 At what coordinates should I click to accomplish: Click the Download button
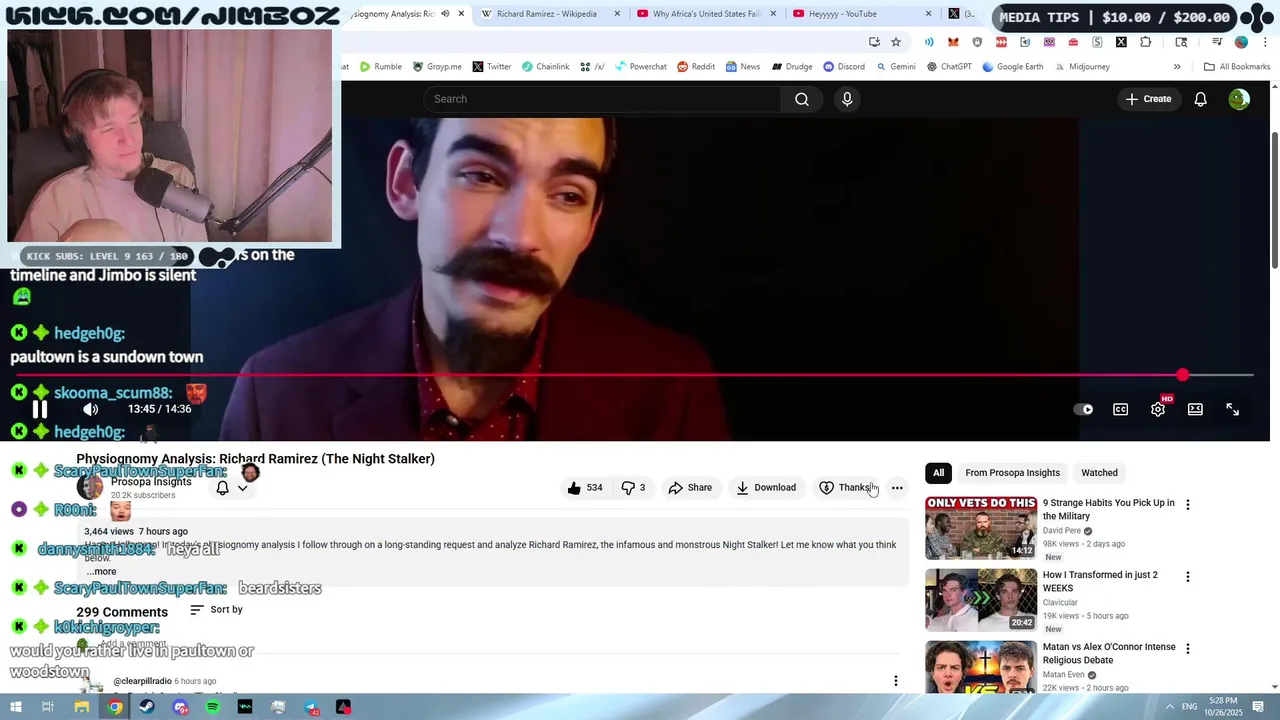coord(766,488)
